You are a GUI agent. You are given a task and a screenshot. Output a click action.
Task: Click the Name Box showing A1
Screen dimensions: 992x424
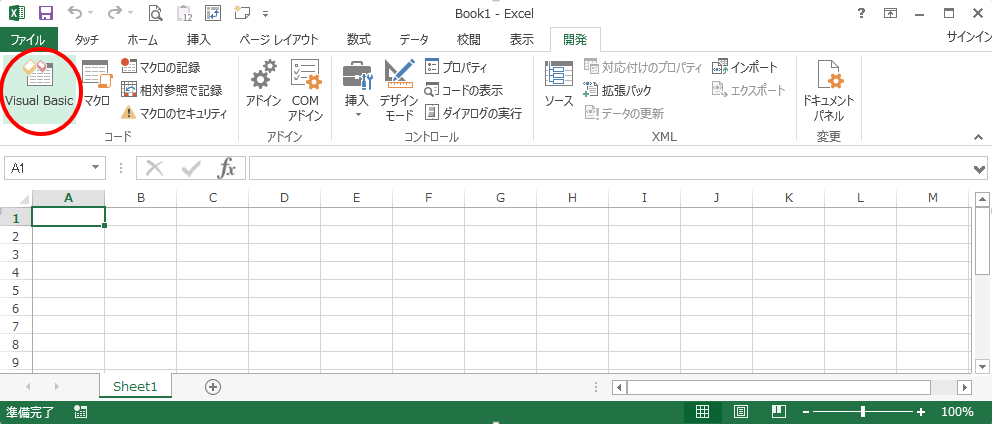click(47, 168)
